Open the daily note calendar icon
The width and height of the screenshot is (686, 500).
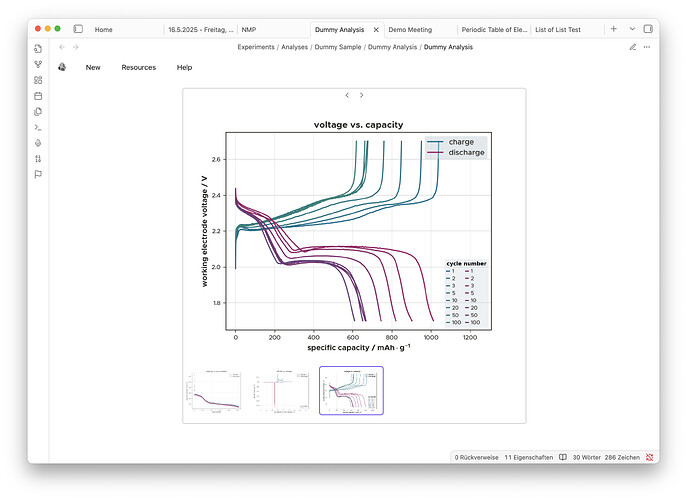(x=38, y=96)
